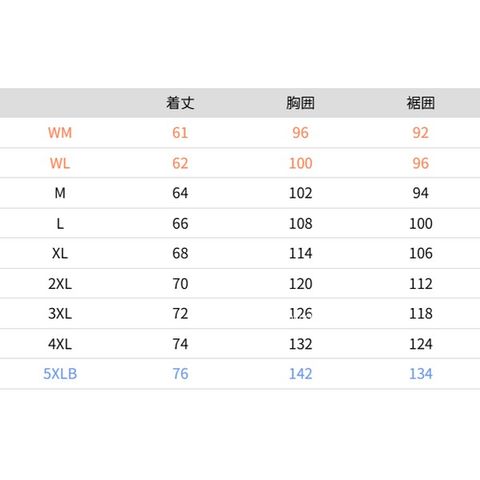Click the 裾囲 column header
The height and width of the screenshot is (480, 480).
[x=421, y=103]
